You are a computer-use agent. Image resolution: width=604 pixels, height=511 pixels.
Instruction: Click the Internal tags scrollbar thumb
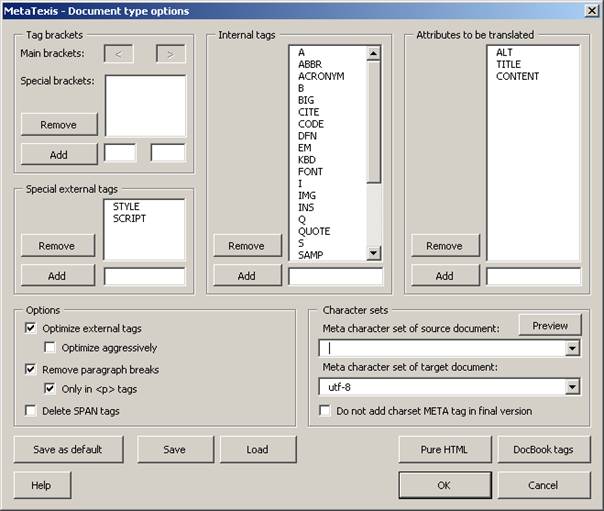(x=373, y=121)
